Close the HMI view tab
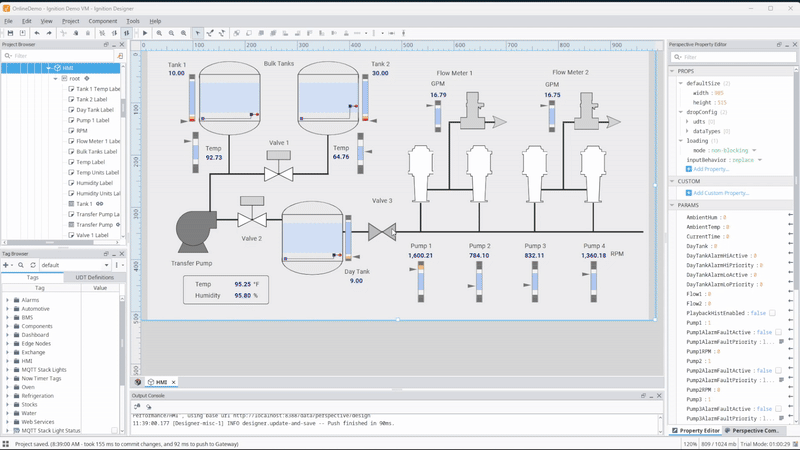The width and height of the screenshot is (800, 450). [173, 382]
